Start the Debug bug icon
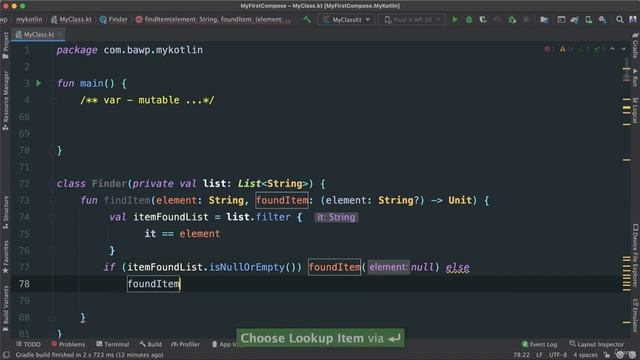640x360 pixels. pyautogui.click(x=469, y=20)
